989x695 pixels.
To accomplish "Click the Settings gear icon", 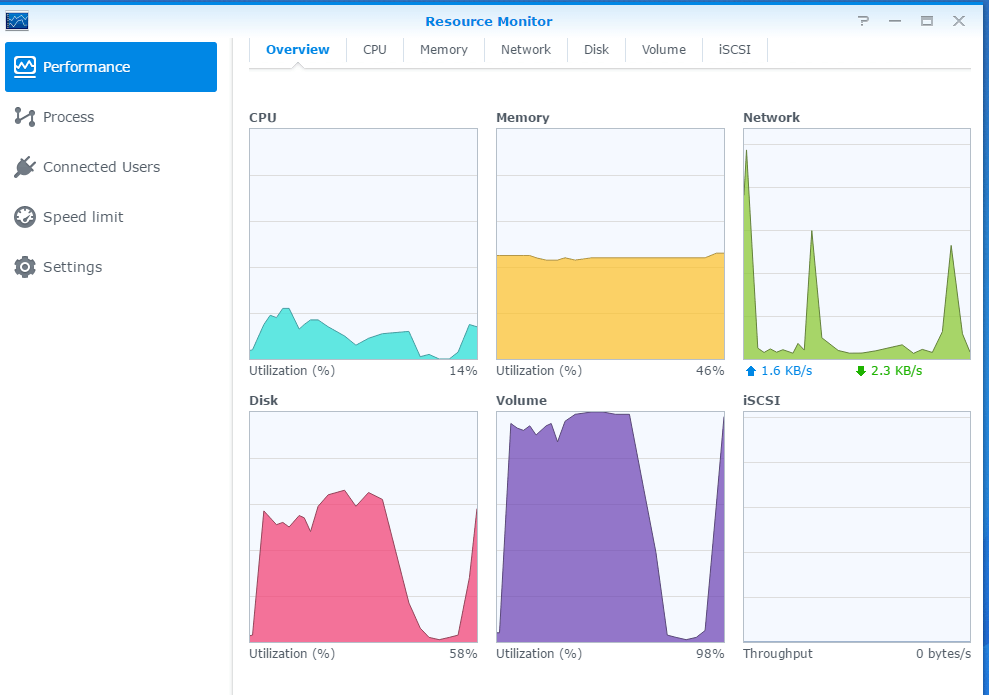I will [x=25, y=267].
